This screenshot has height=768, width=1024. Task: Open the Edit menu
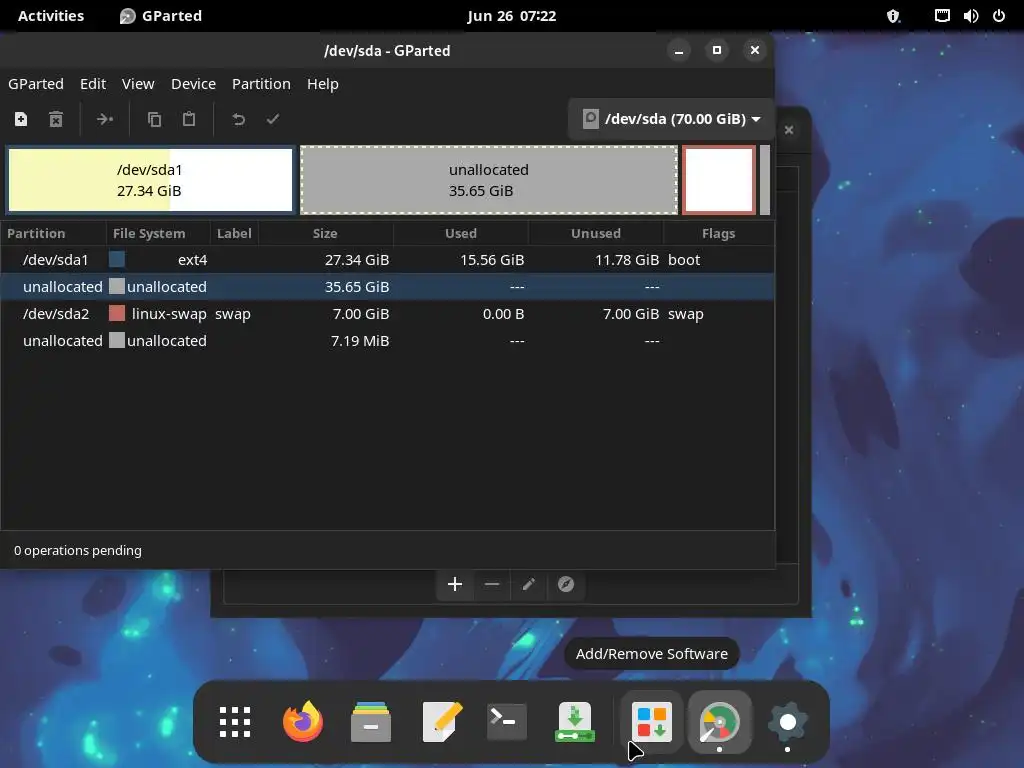point(93,84)
